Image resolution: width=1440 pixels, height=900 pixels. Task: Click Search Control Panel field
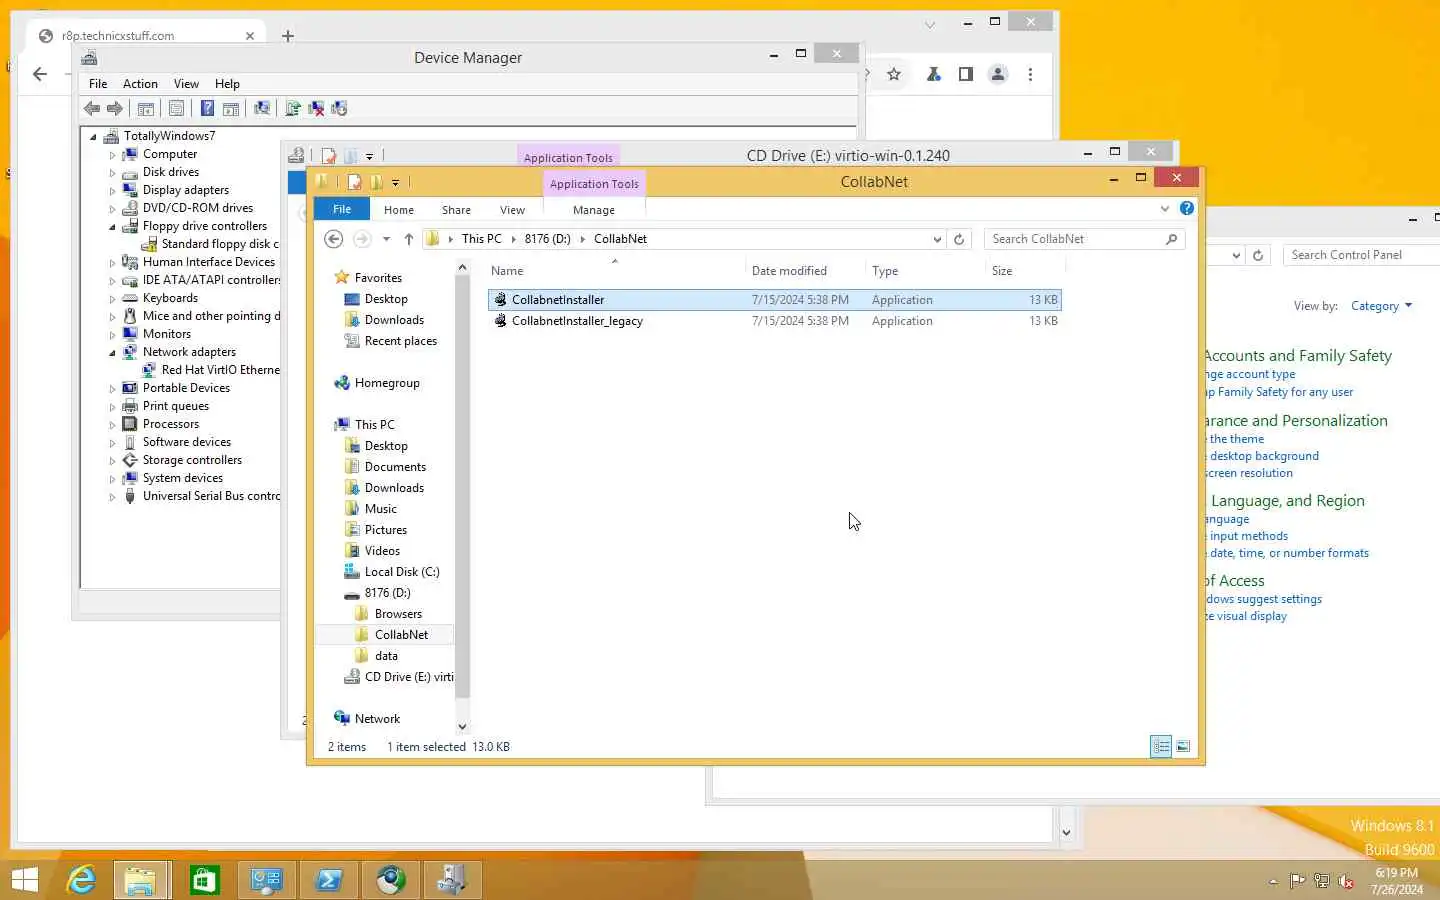tap(1361, 255)
